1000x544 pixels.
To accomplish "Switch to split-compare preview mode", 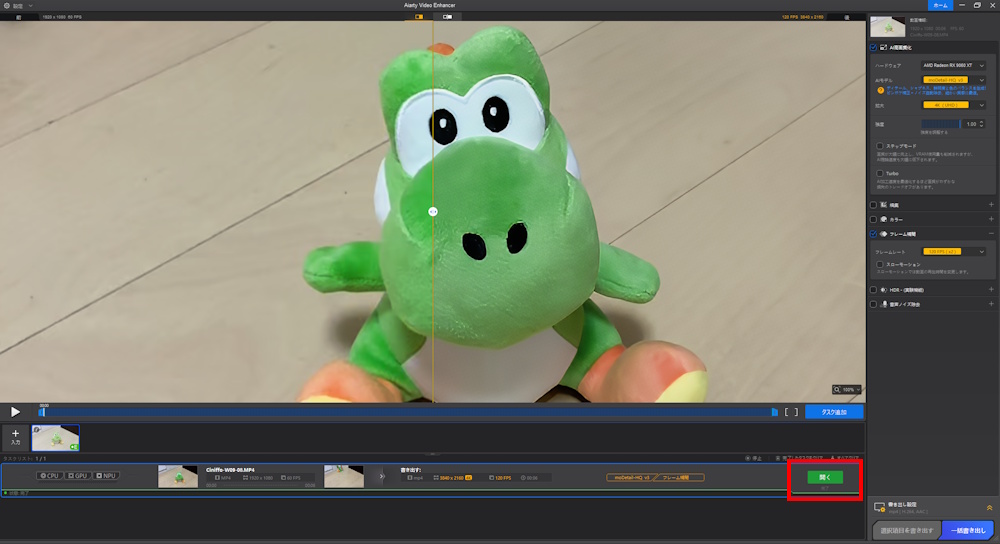I will pos(419,17).
